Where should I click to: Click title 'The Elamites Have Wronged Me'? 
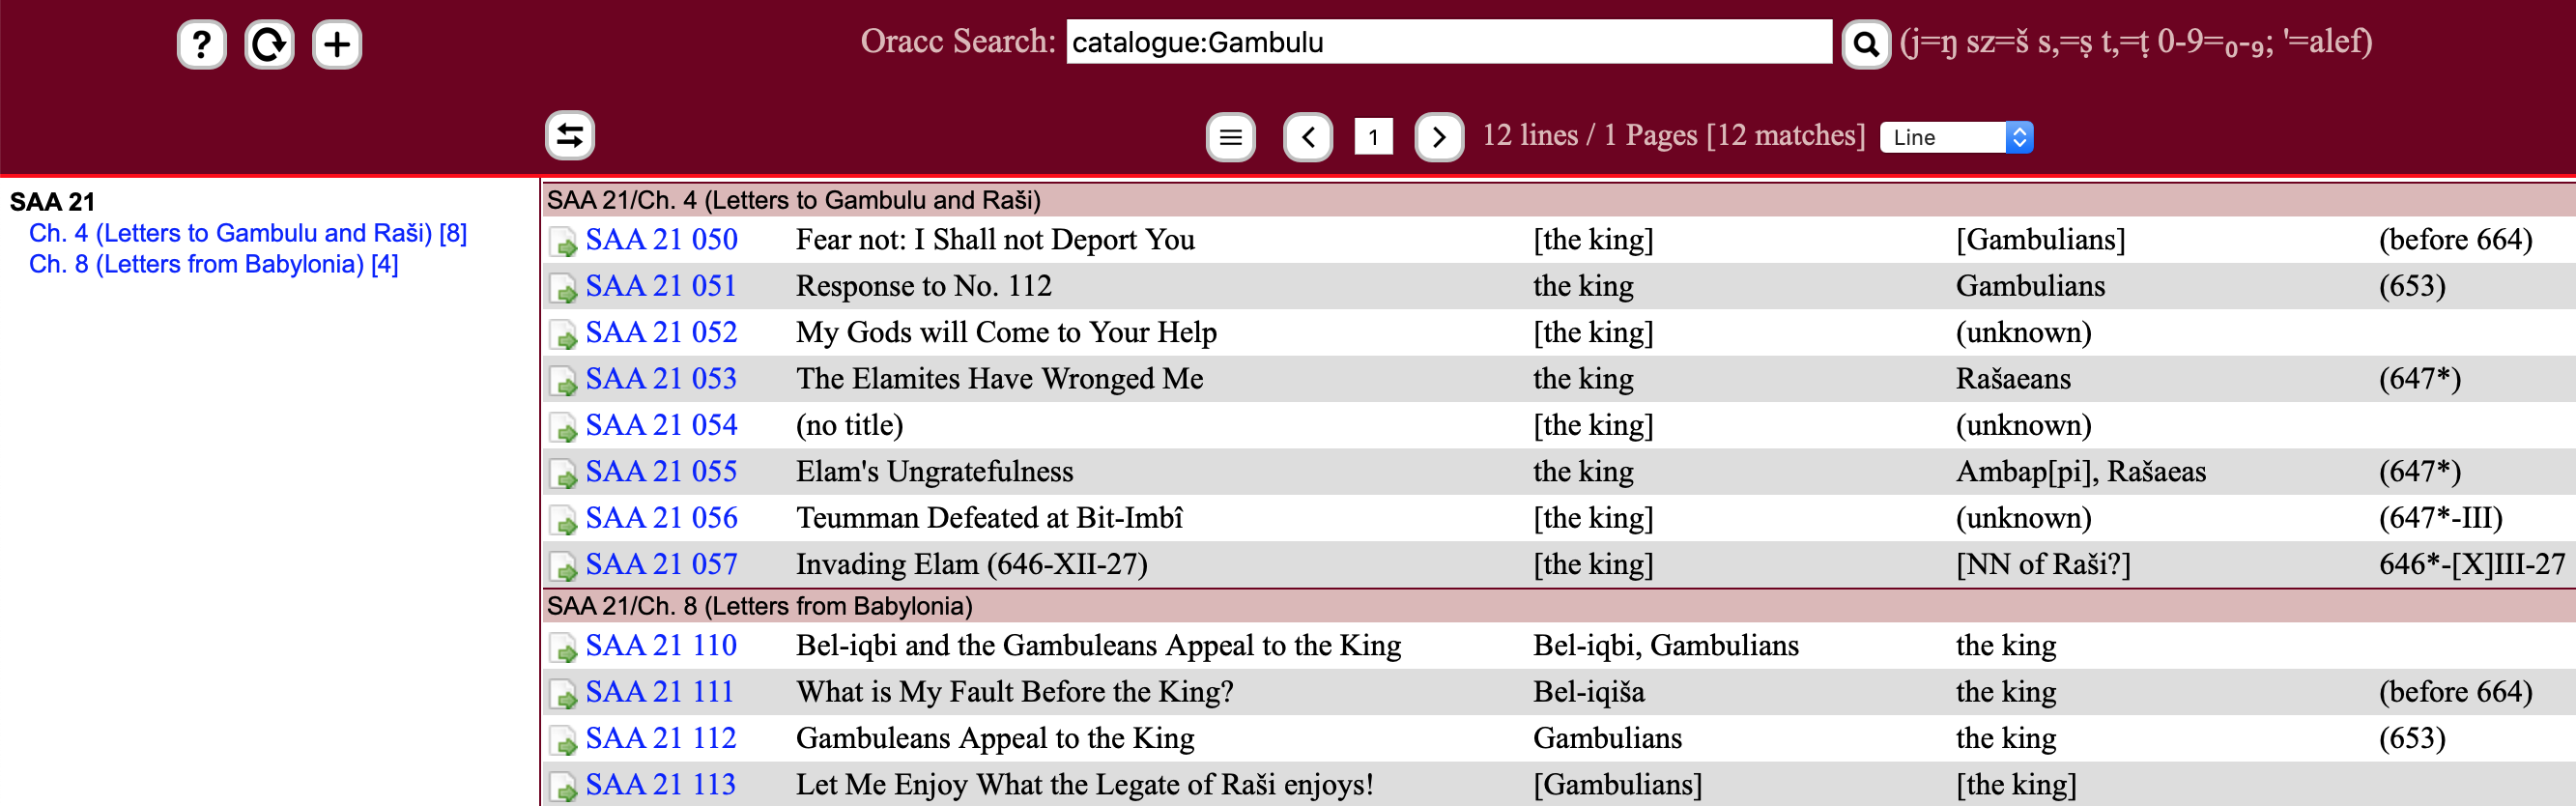tap(999, 379)
